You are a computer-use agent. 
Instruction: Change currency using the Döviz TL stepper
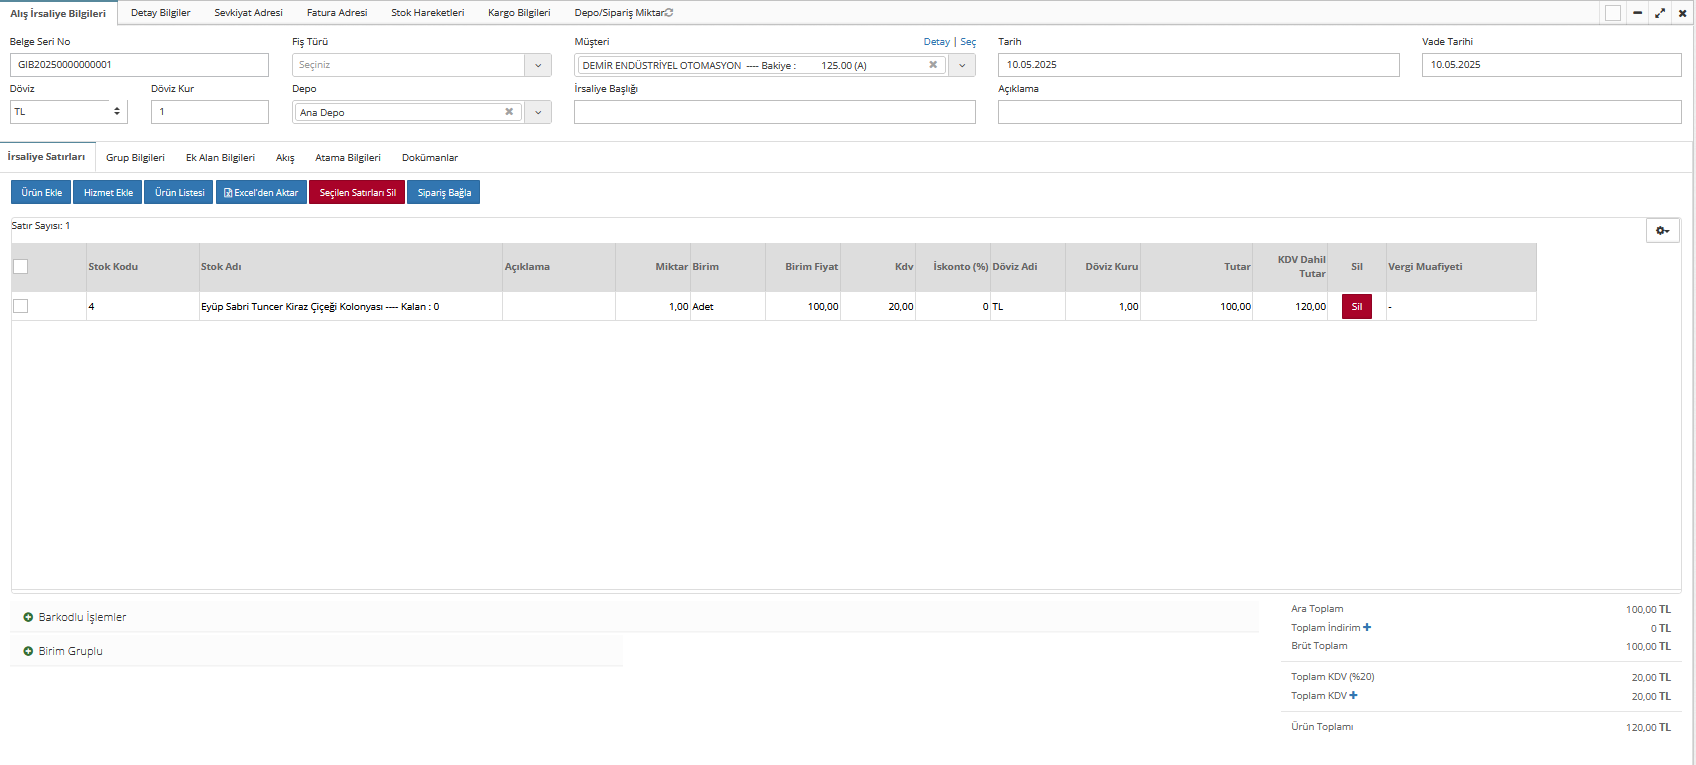click(x=117, y=111)
